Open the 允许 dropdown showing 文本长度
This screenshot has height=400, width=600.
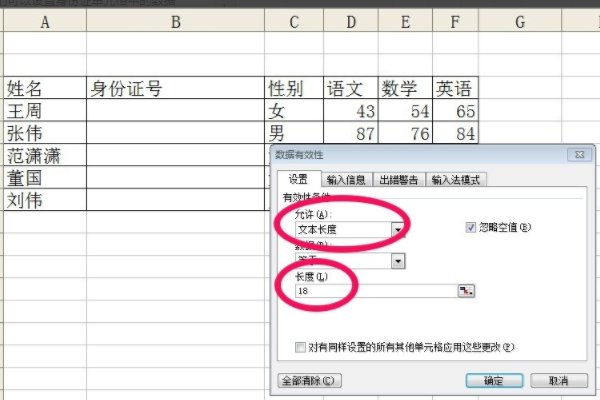[398, 230]
